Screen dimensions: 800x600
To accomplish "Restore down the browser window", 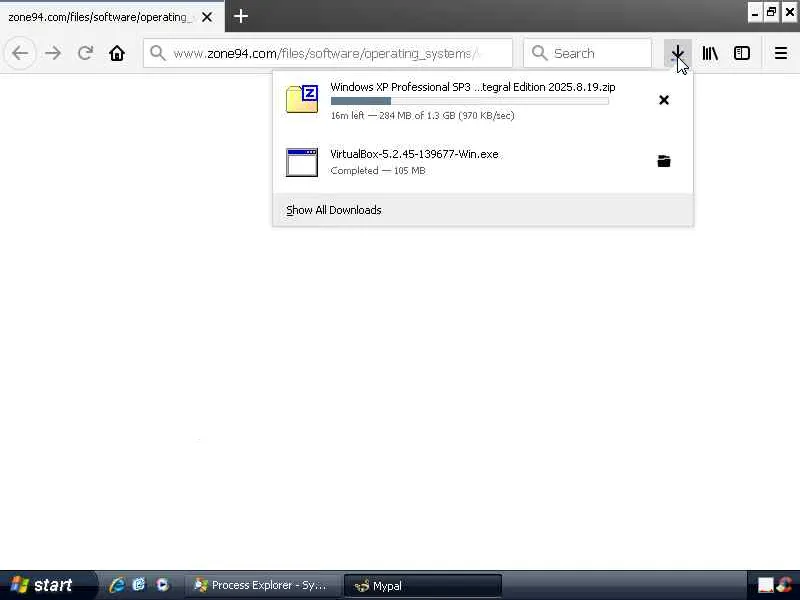I will [771, 13].
